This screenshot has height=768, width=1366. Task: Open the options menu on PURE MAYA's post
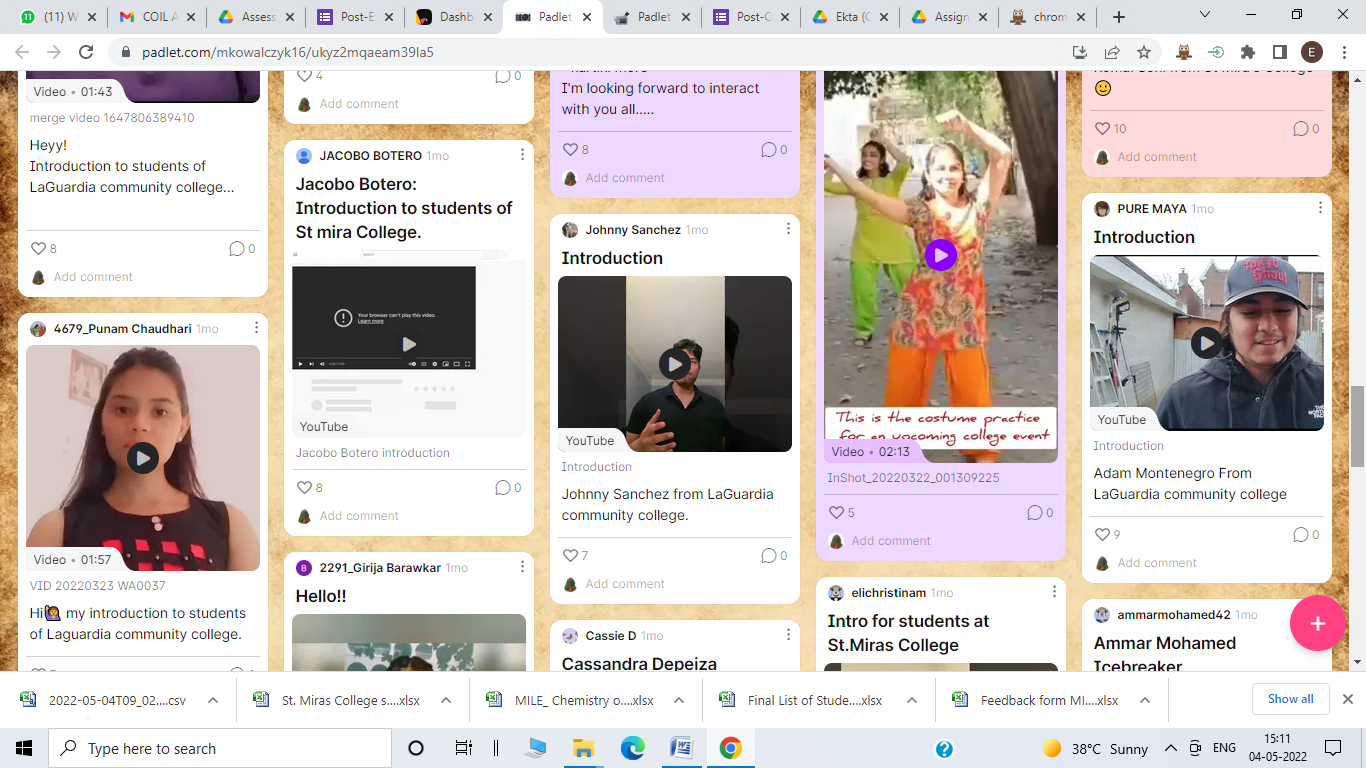click(x=1320, y=208)
